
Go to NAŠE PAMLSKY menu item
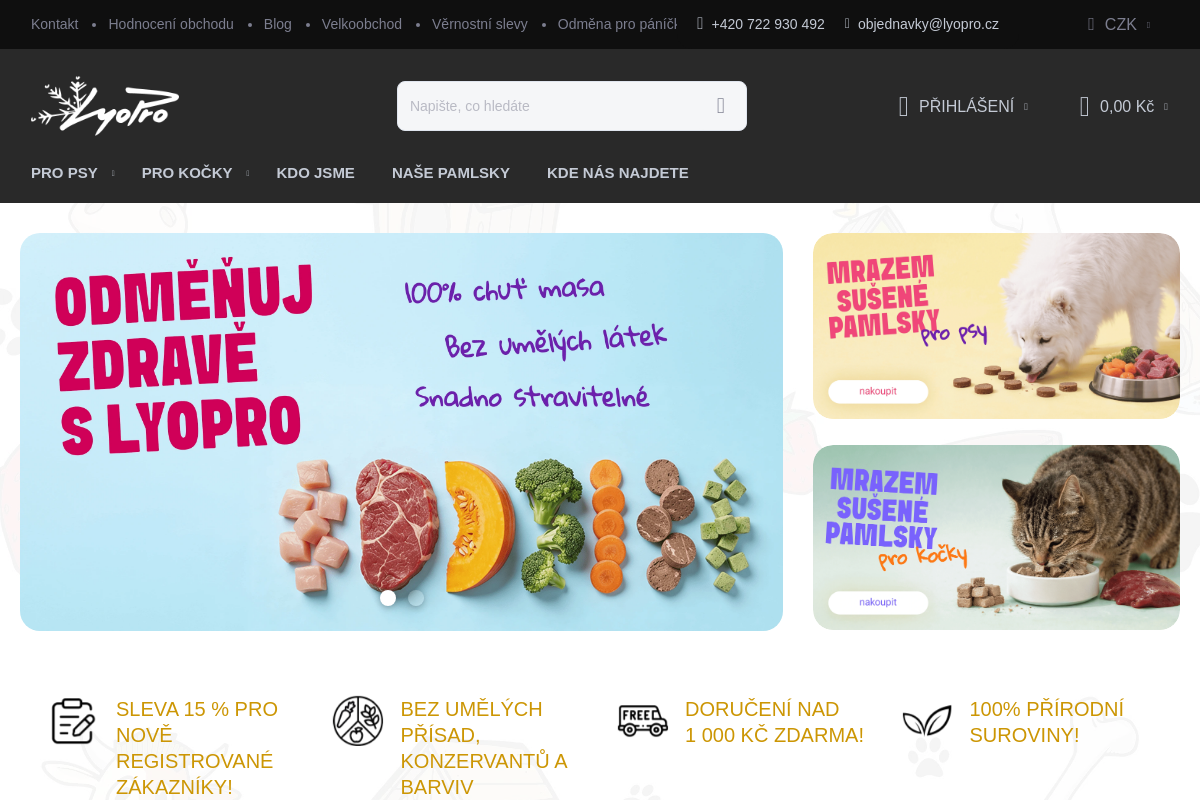click(x=451, y=173)
